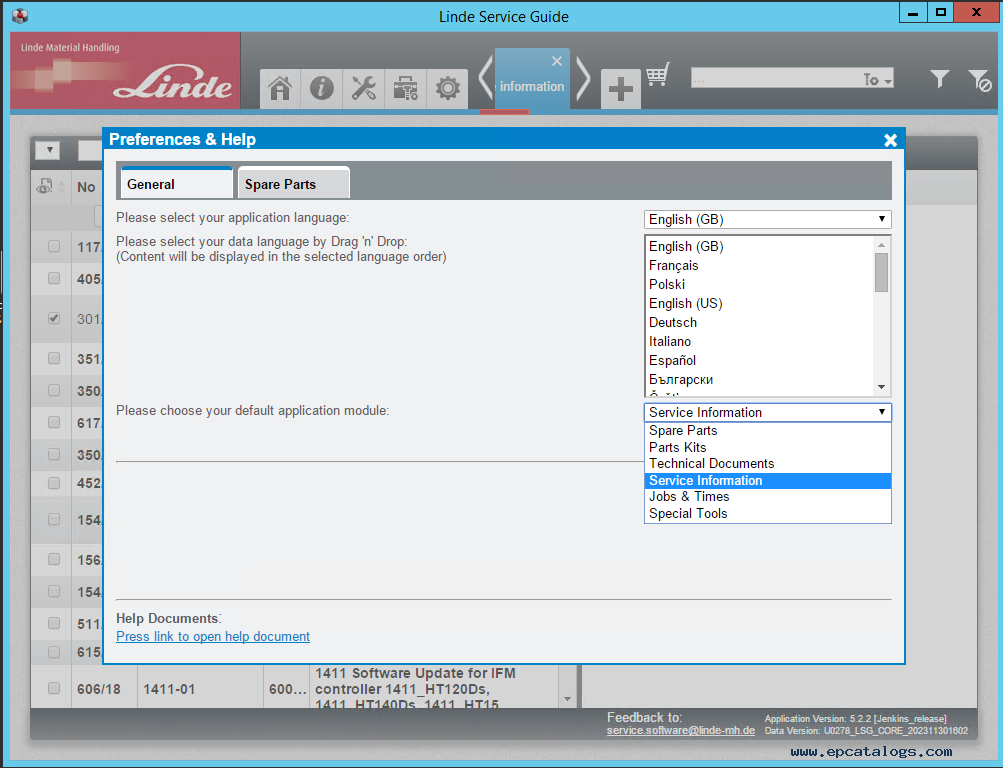Select Italiano in data language list

[759, 341]
